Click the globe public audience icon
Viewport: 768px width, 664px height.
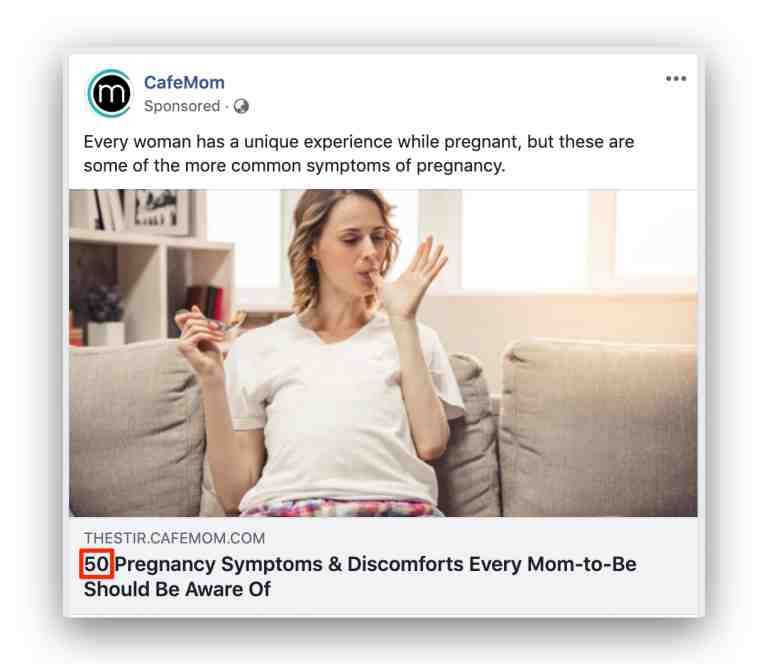(x=241, y=106)
